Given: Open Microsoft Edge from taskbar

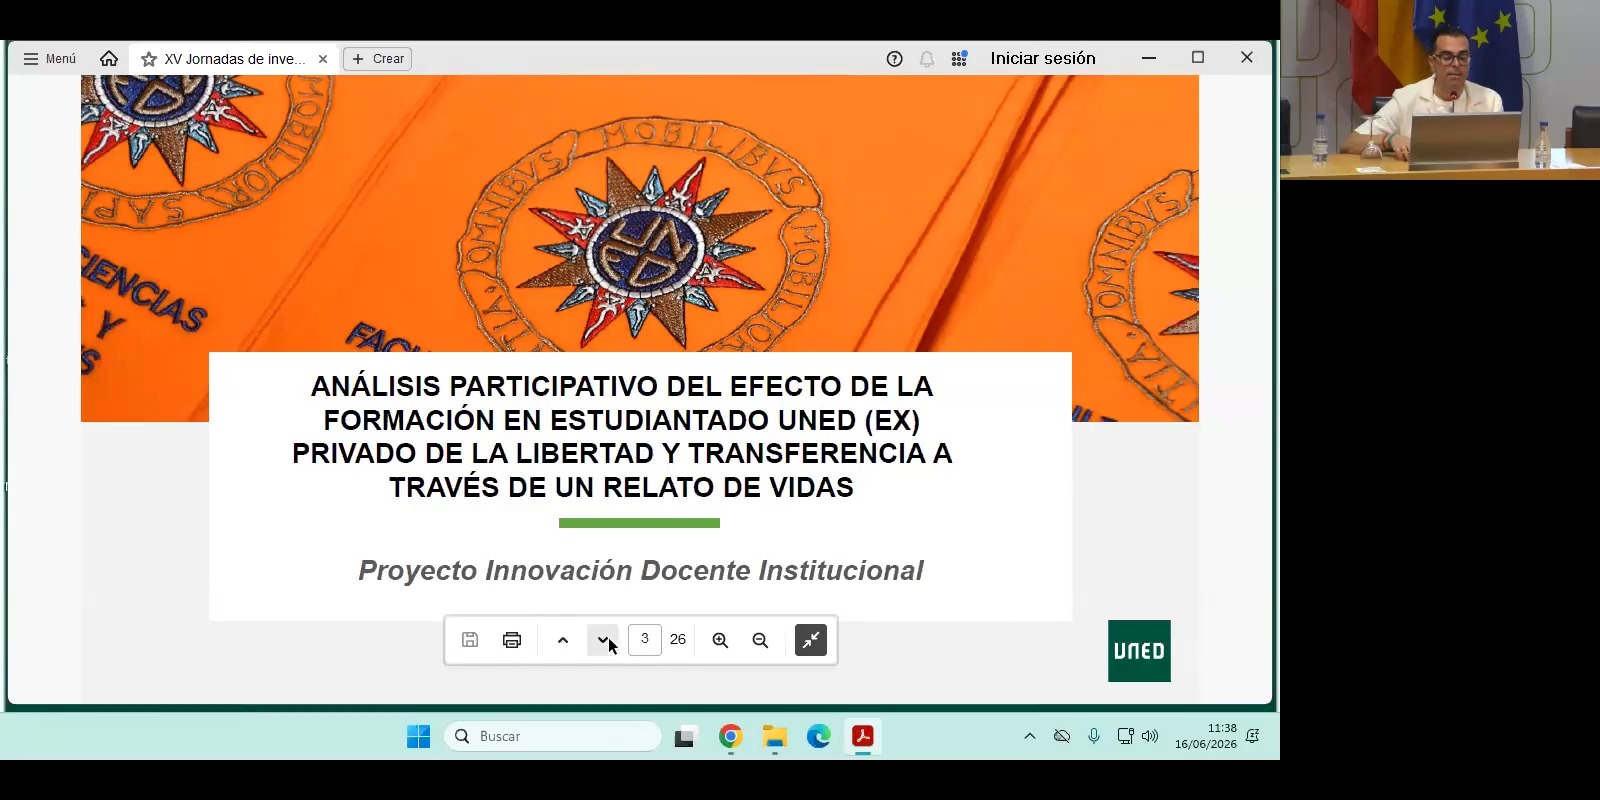Looking at the screenshot, I should point(819,737).
